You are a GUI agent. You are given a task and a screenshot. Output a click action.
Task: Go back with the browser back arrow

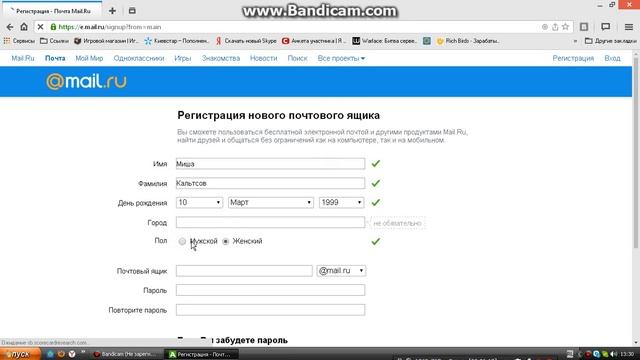point(10,27)
